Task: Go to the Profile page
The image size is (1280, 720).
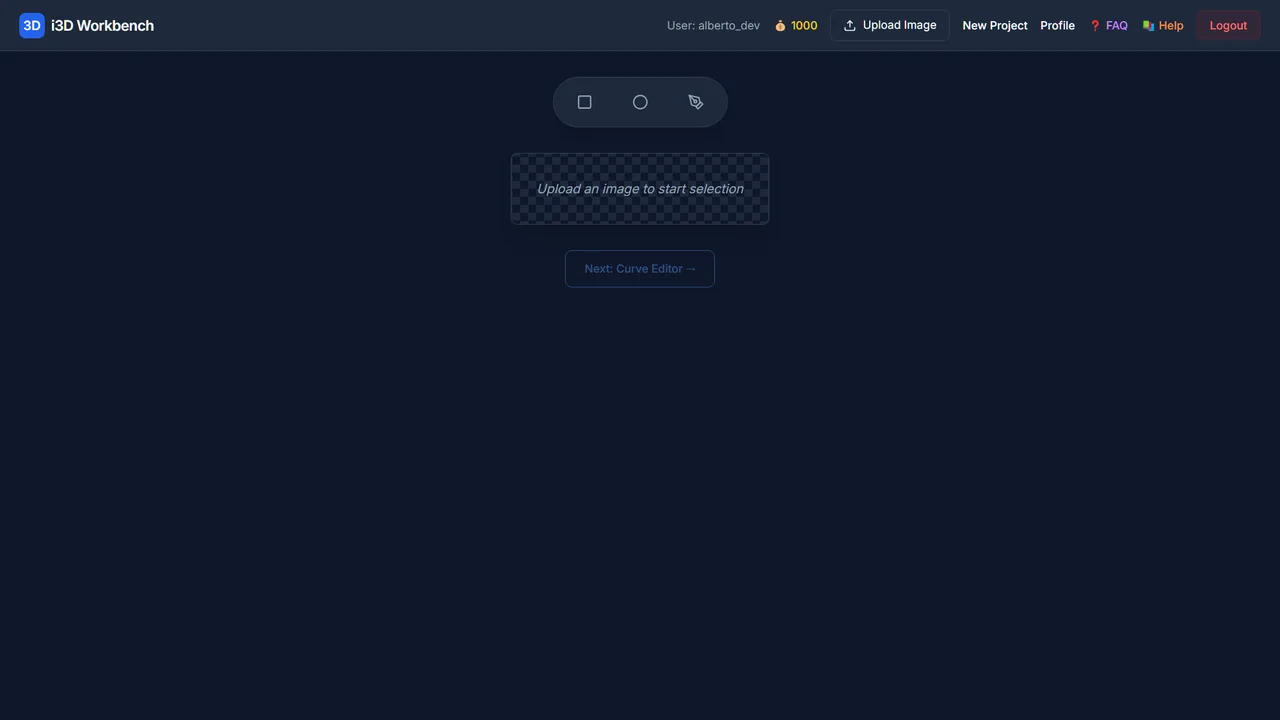Action: [1057, 26]
